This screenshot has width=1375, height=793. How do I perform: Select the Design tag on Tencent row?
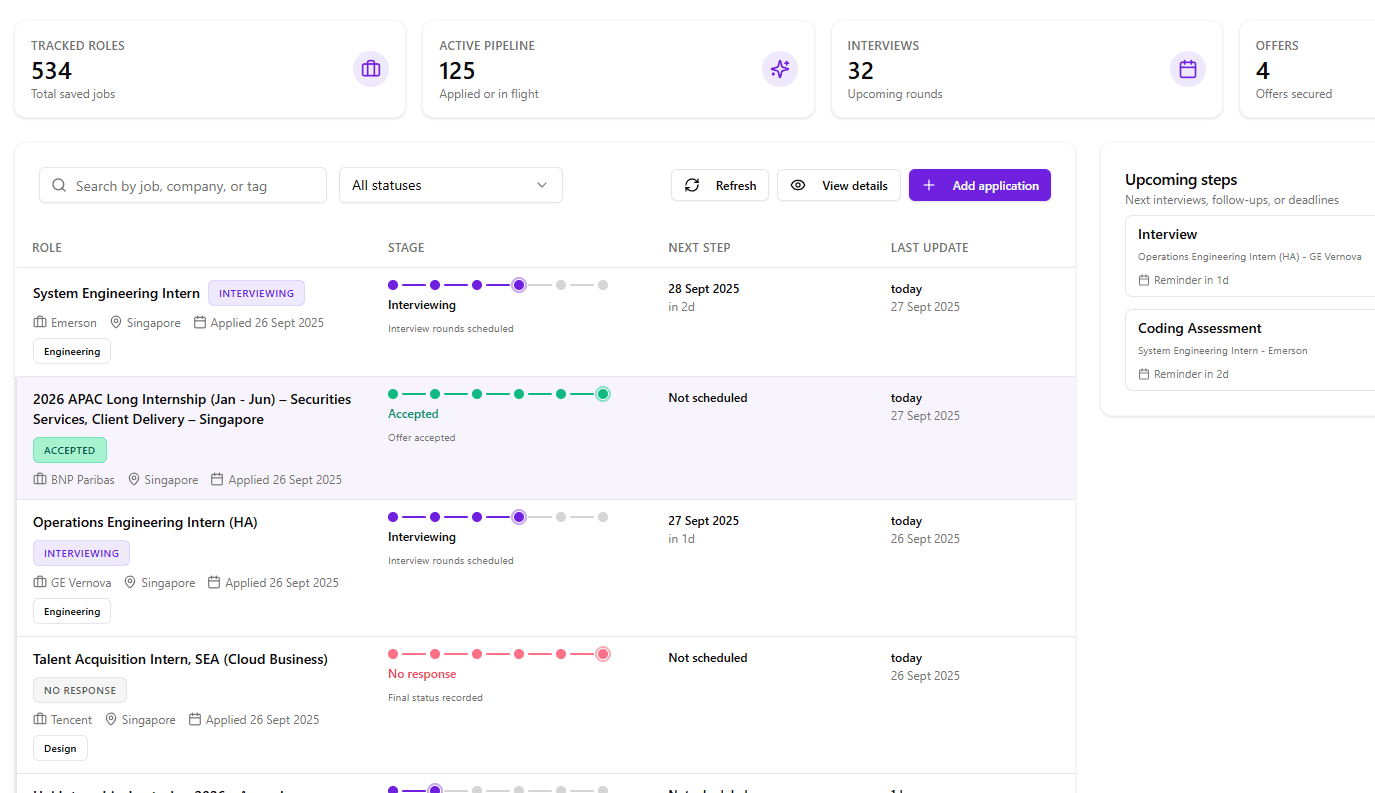pos(60,747)
